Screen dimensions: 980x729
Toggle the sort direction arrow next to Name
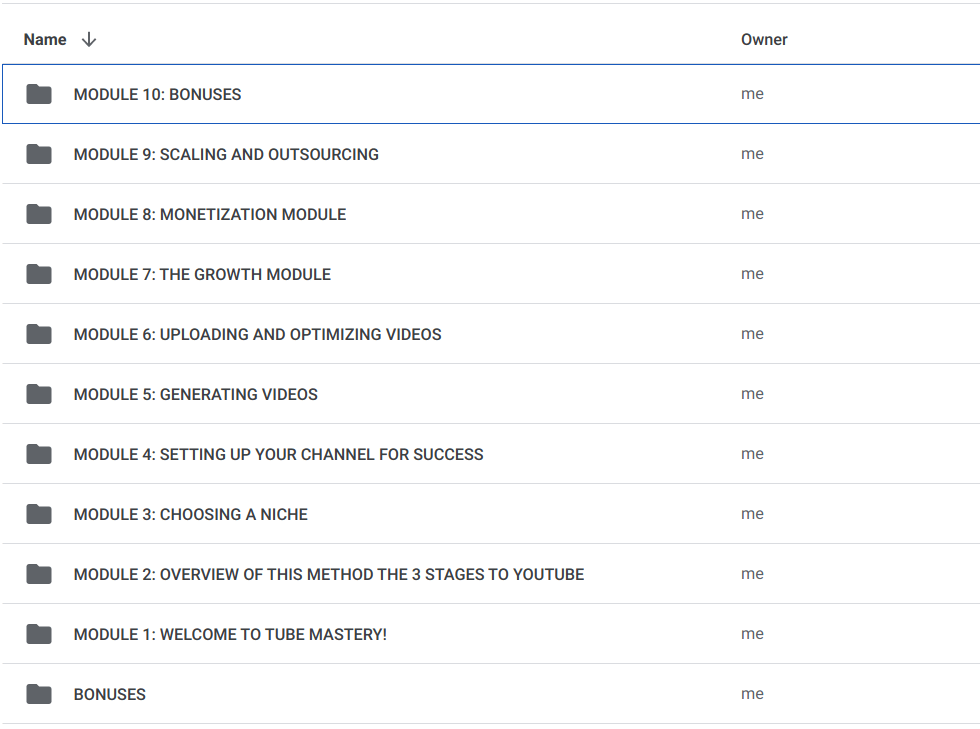(x=89, y=39)
